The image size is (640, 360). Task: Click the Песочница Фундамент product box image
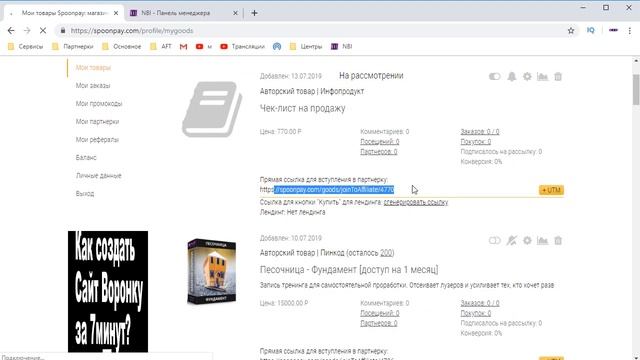point(211,271)
